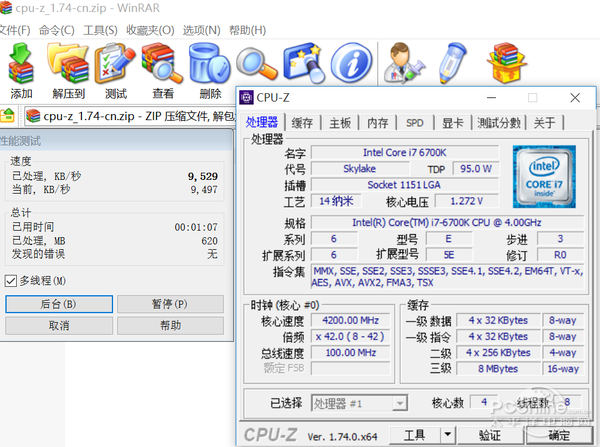
Task: Click the Intel Core i7 logo image
Action: click(544, 176)
